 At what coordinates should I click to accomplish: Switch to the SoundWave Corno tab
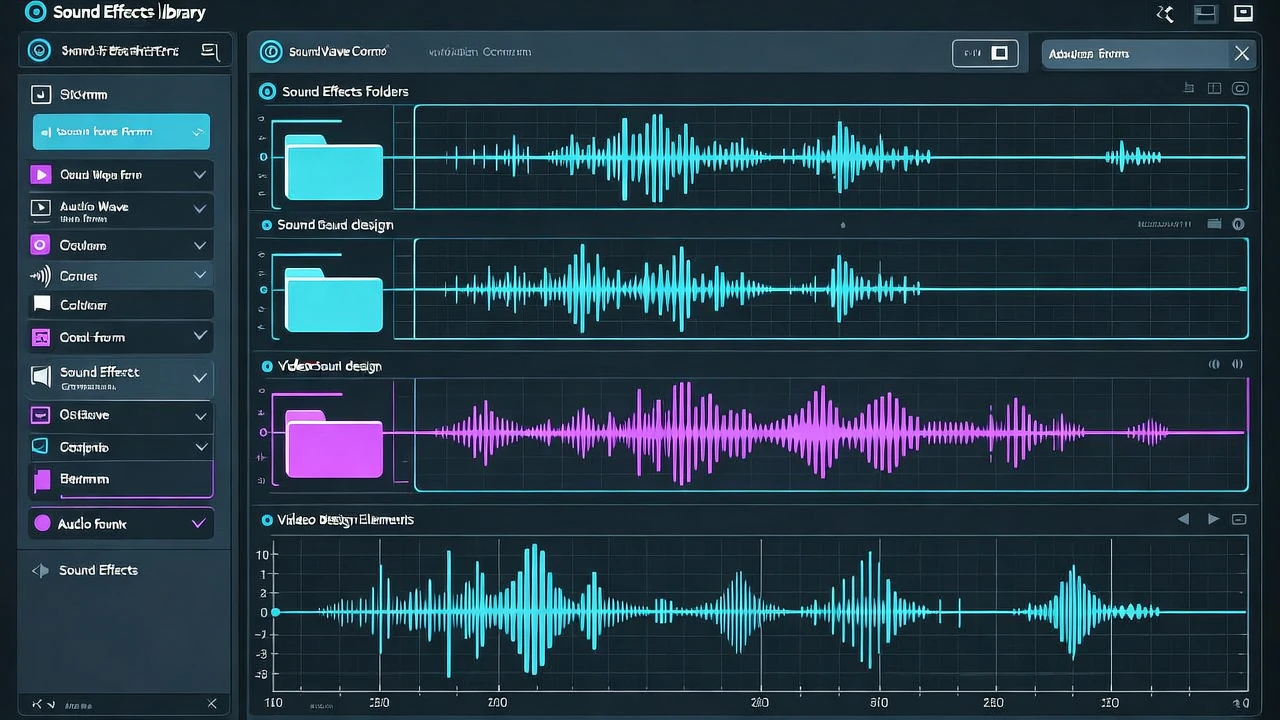(x=324, y=52)
